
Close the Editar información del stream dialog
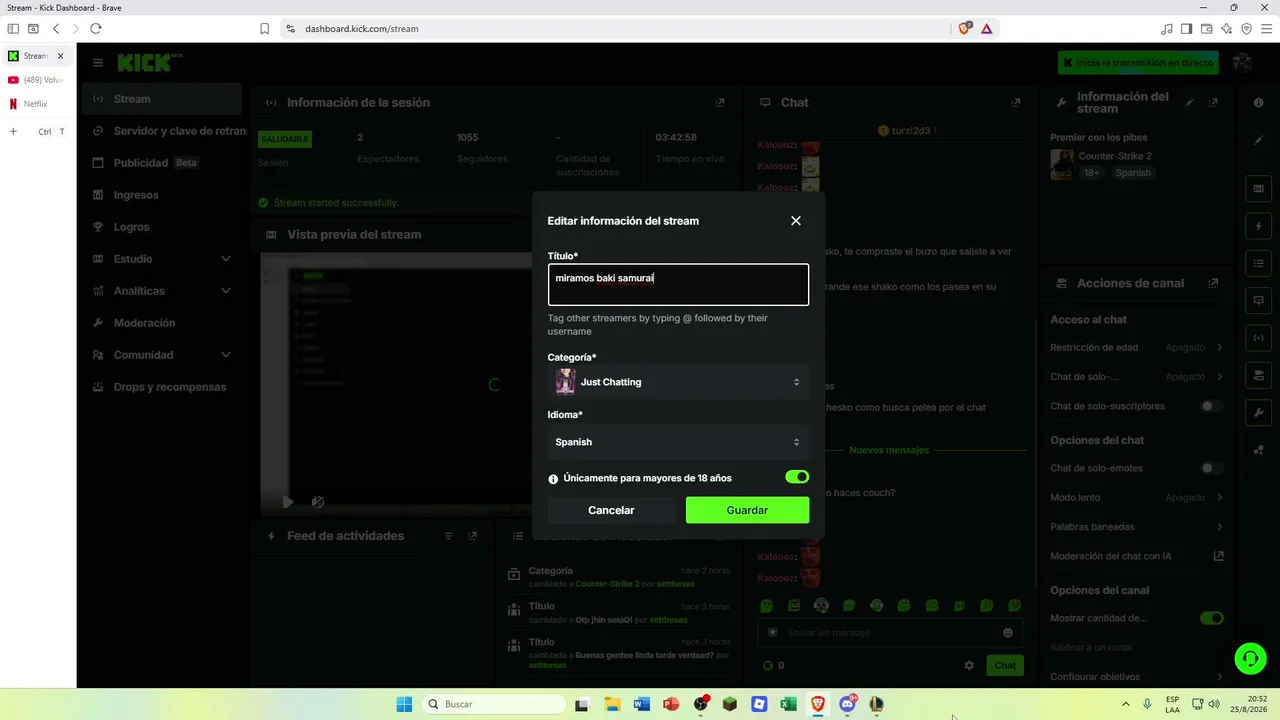tap(796, 221)
